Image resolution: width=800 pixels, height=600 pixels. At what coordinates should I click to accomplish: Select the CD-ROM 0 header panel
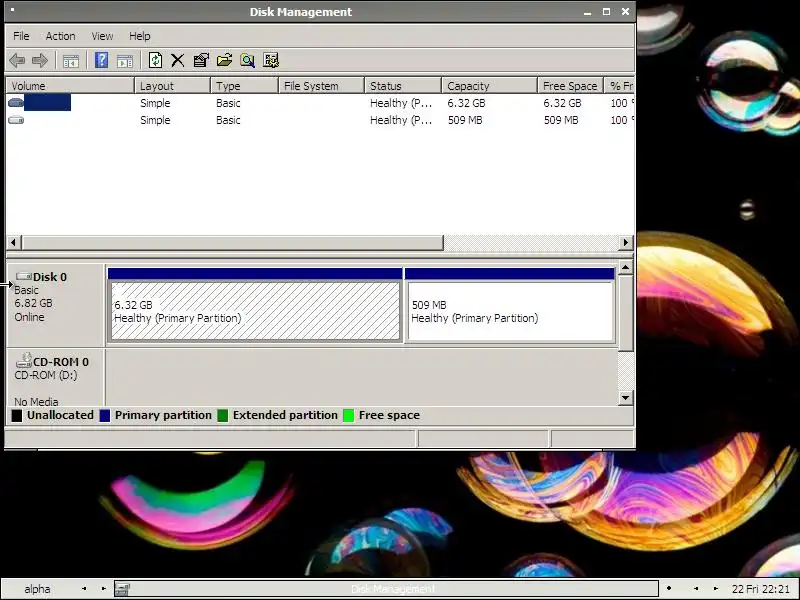coord(55,378)
